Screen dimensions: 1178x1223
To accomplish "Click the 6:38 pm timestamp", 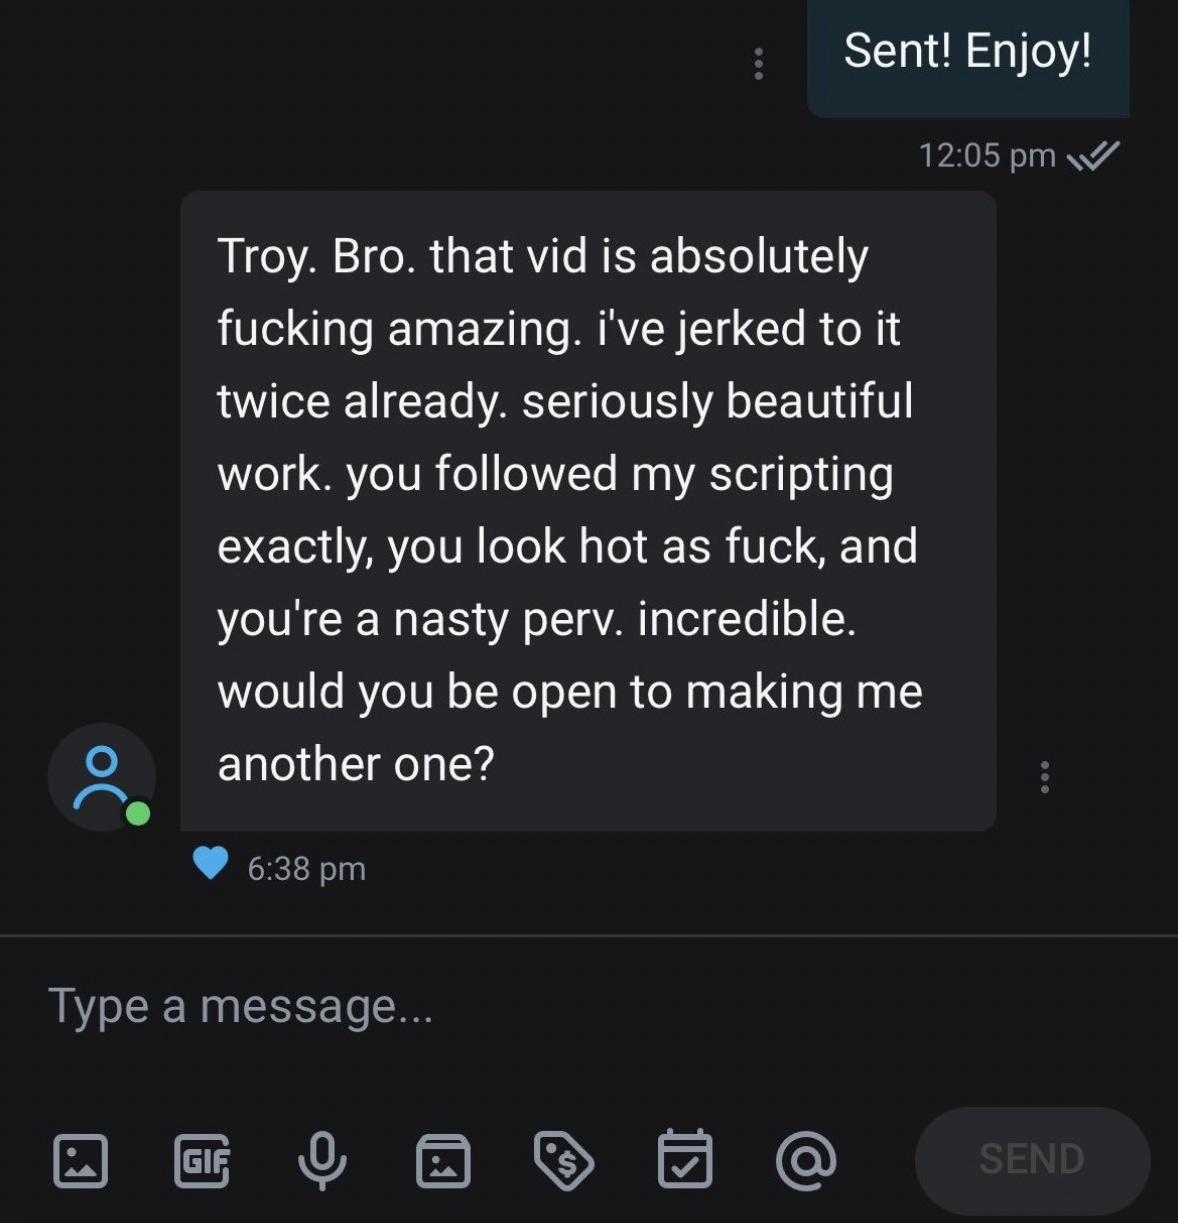I will pyautogui.click(x=306, y=868).
